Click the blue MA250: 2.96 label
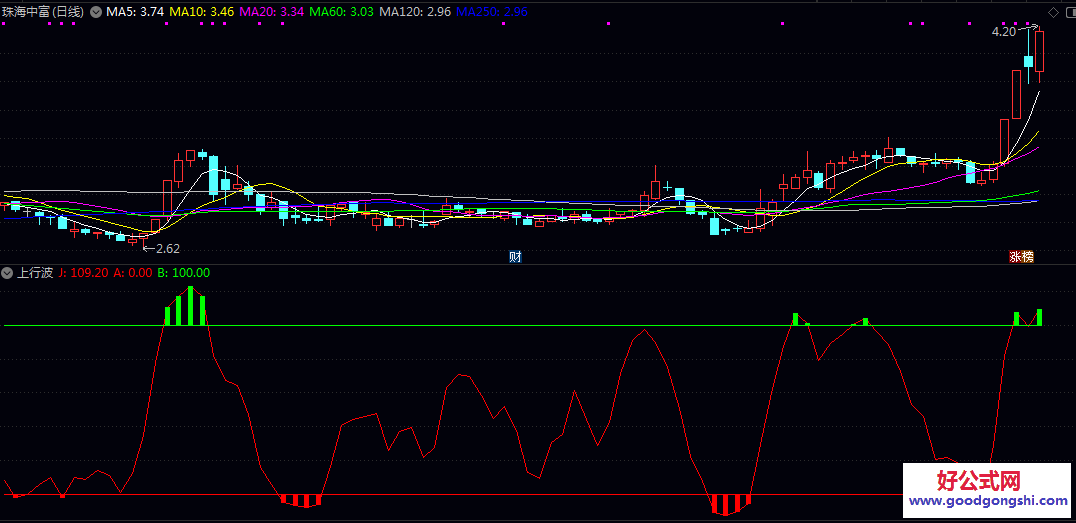 click(x=491, y=12)
